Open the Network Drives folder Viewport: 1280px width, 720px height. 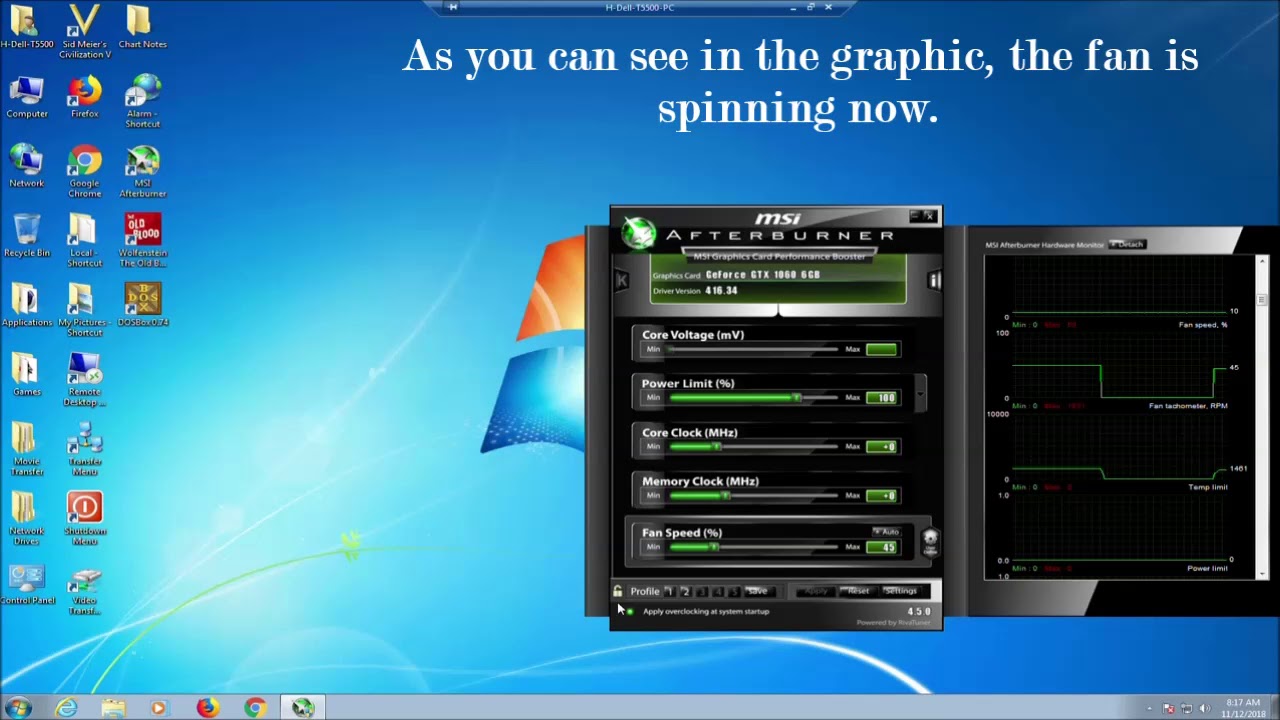[27, 519]
